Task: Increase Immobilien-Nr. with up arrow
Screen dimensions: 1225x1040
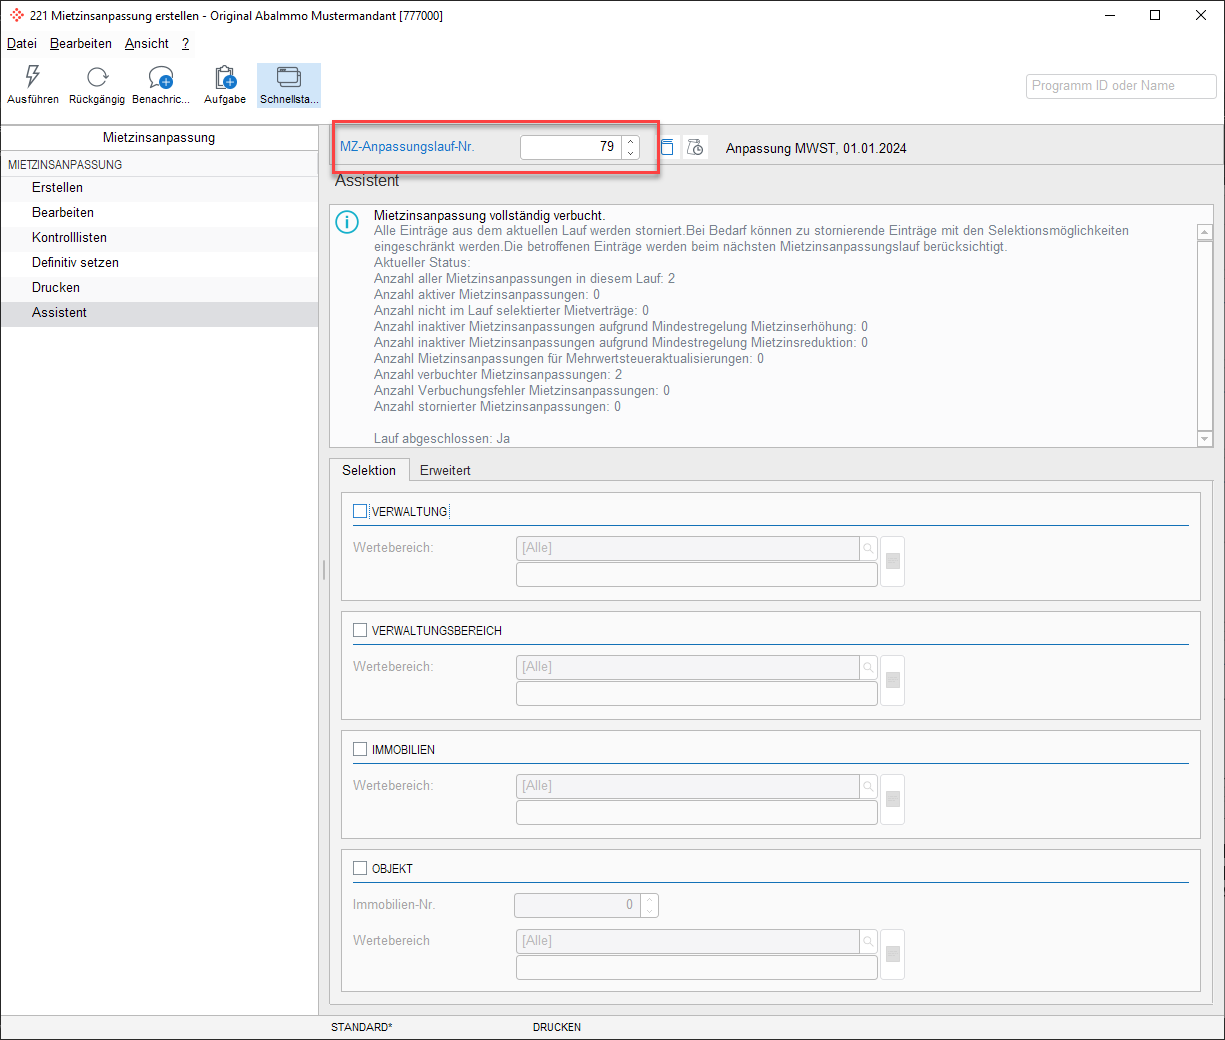Action: tap(649, 899)
